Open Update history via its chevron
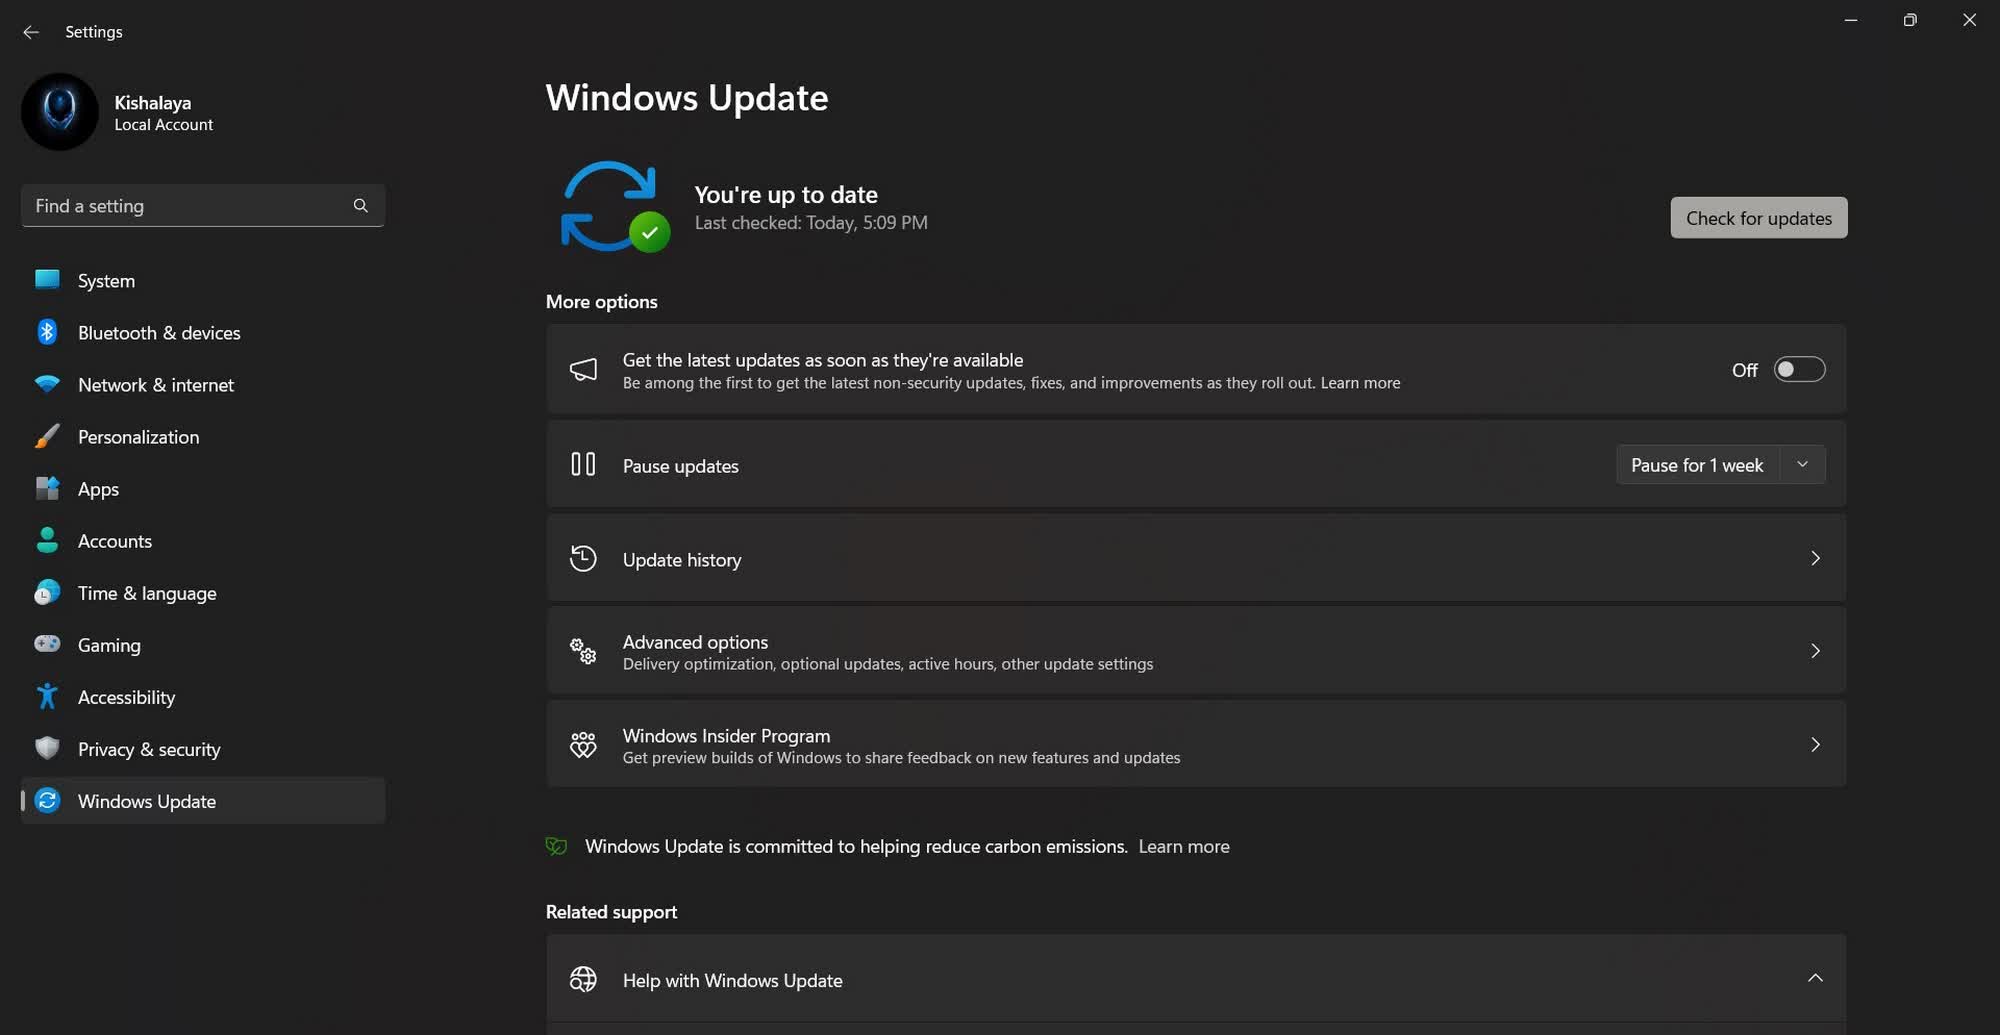This screenshot has width=2000, height=1035. [1815, 558]
